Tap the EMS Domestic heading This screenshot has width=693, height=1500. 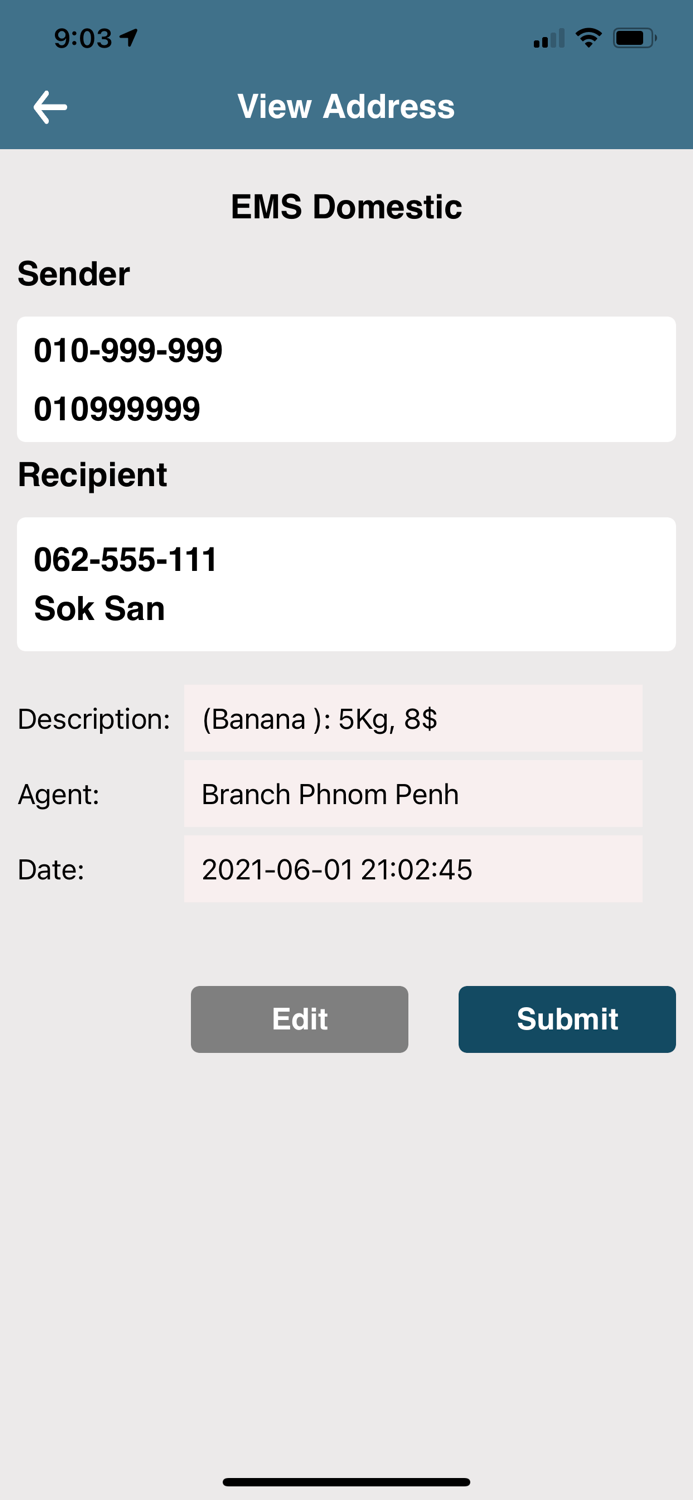coord(346,207)
